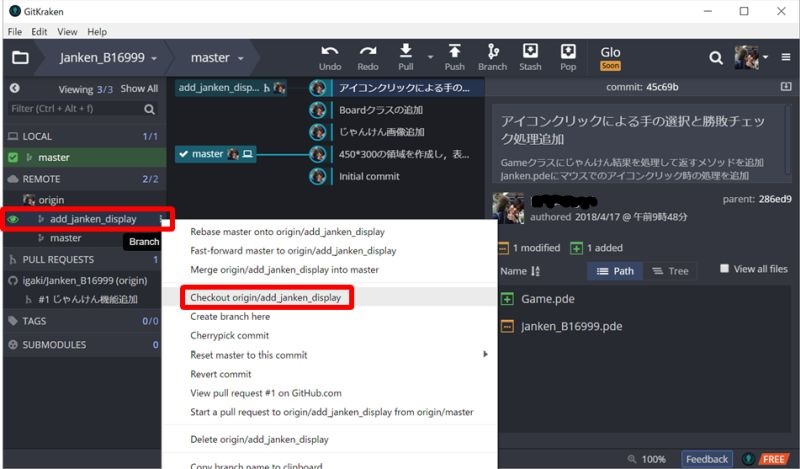Toggle the green checkbox on local master
This screenshot has height=469, width=800.
pos(13,157)
